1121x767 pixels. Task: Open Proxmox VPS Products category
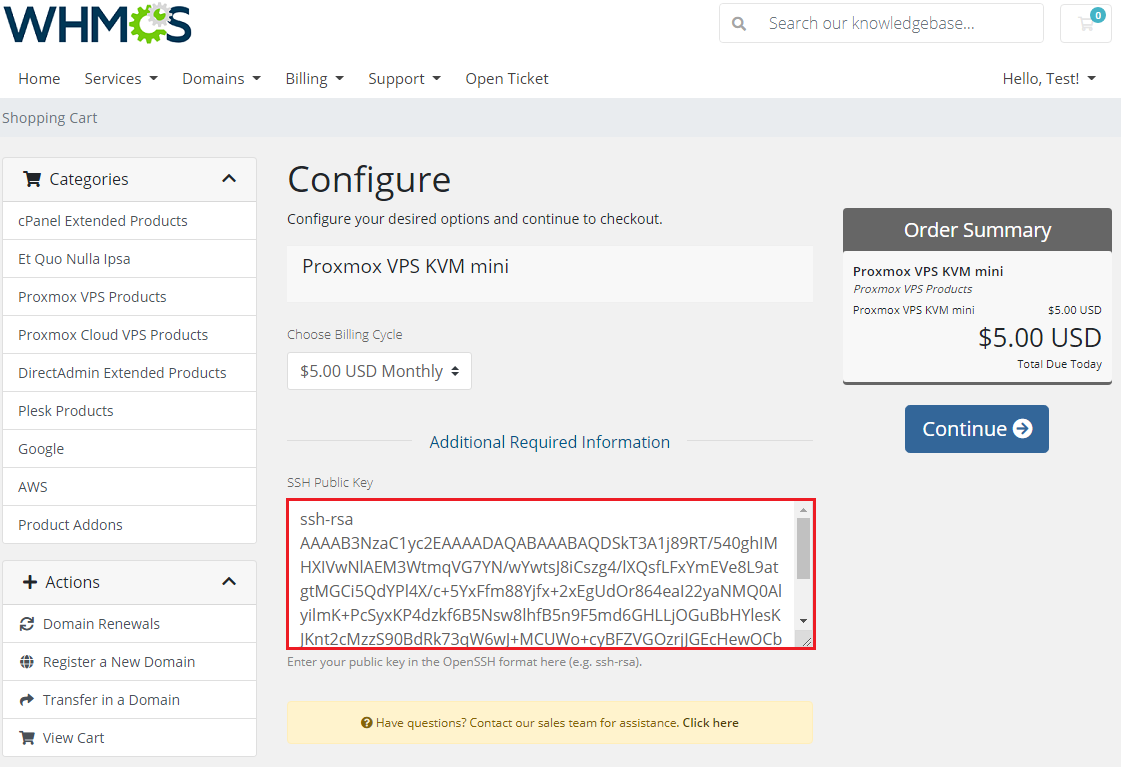coord(129,297)
